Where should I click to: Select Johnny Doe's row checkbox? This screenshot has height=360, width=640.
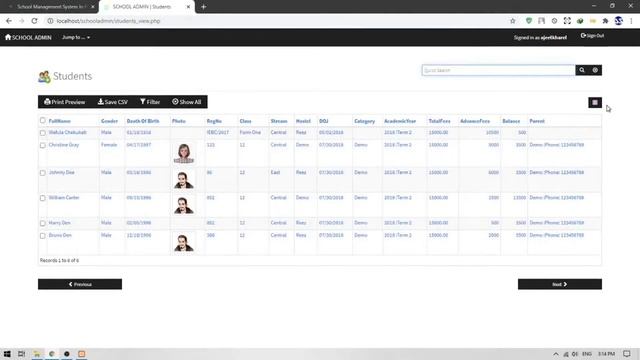42,173
